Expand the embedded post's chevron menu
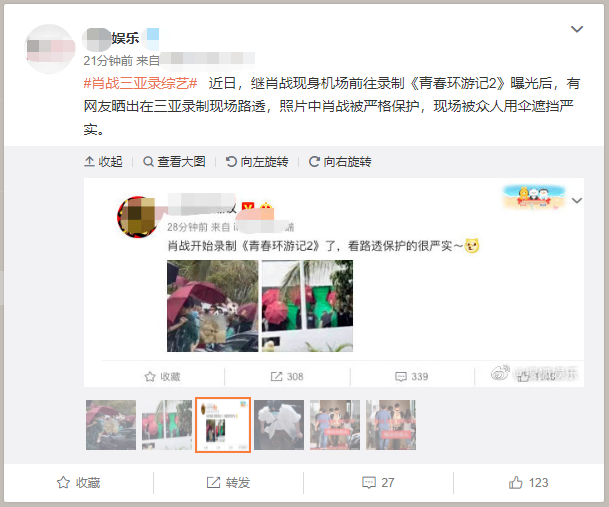The image size is (609, 507). coord(577,200)
